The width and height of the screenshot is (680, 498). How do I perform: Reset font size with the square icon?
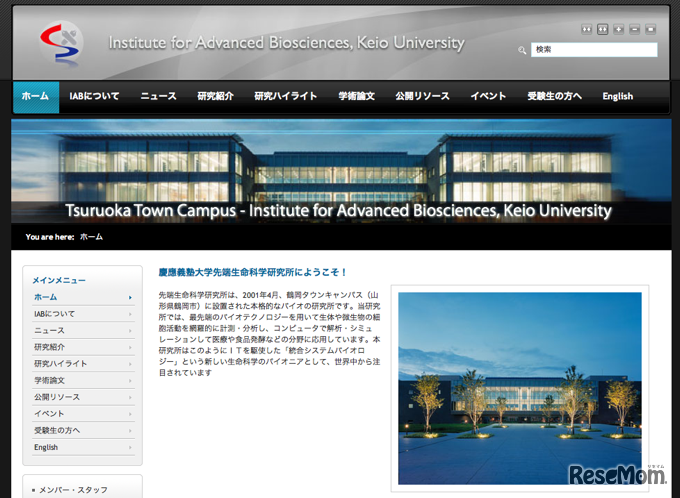[651, 29]
